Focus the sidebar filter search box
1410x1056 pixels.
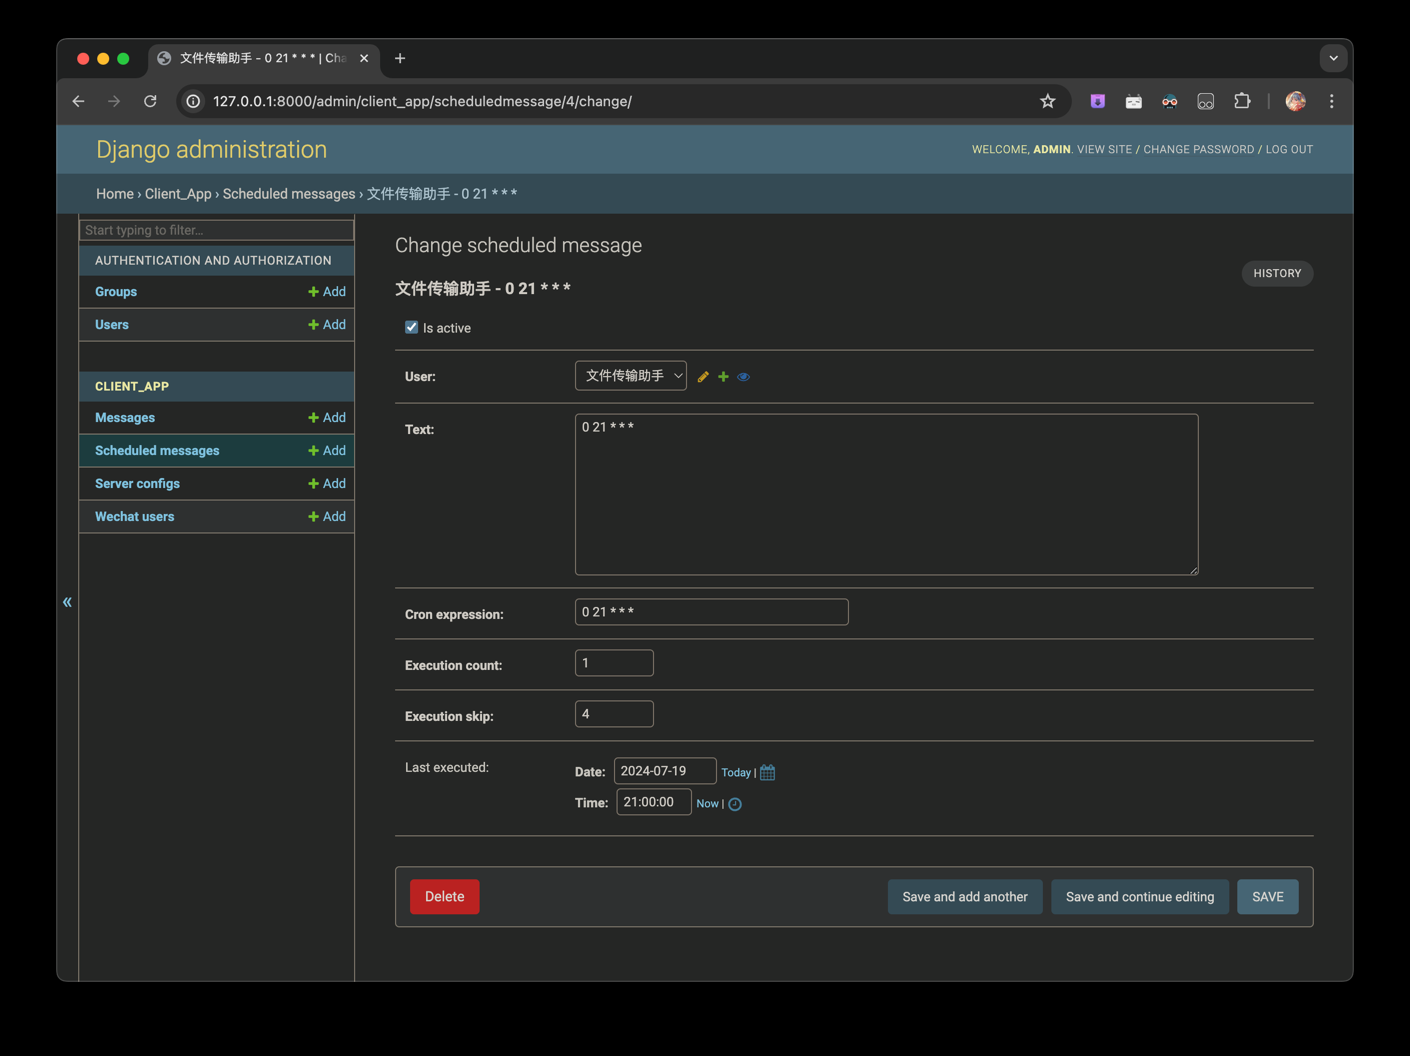pyautogui.click(x=216, y=230)
